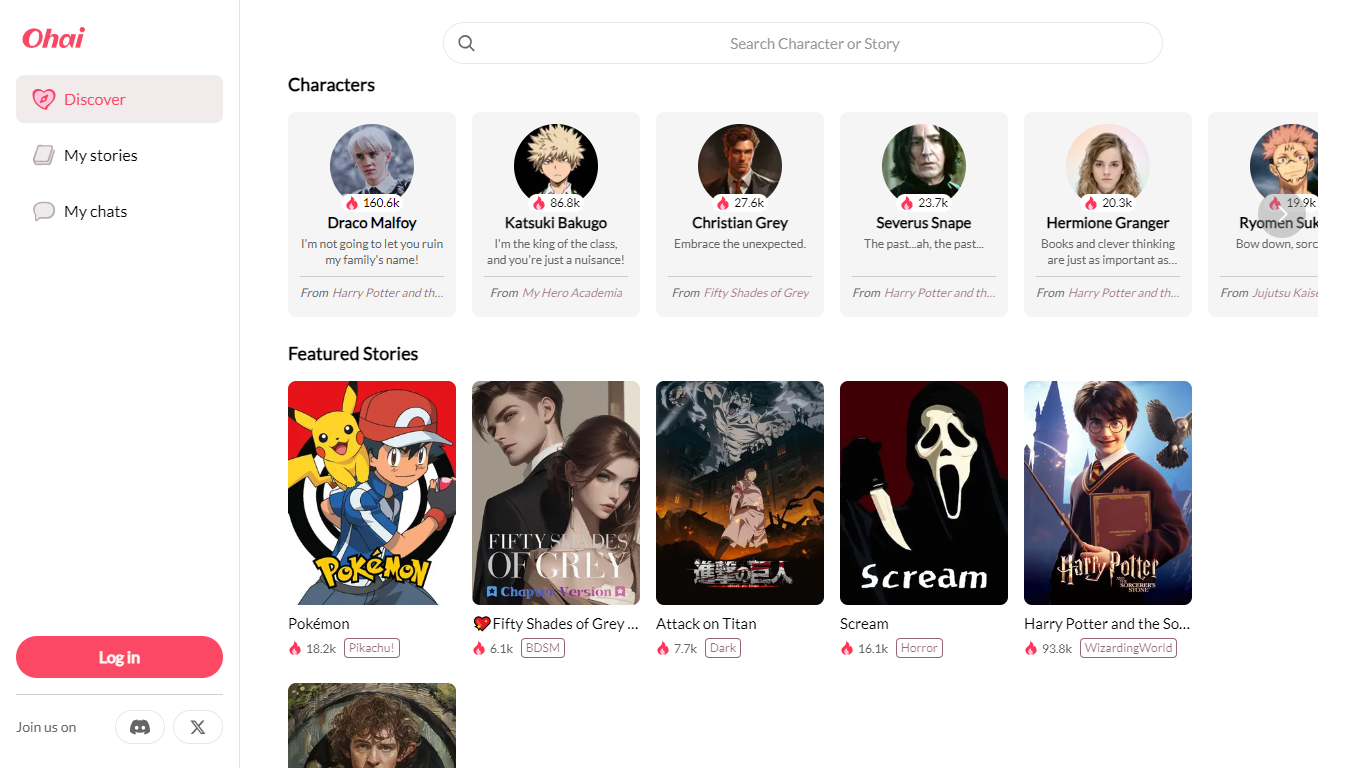Click the Discover heart compass icon
The image size is (1366, 768).
43,99
